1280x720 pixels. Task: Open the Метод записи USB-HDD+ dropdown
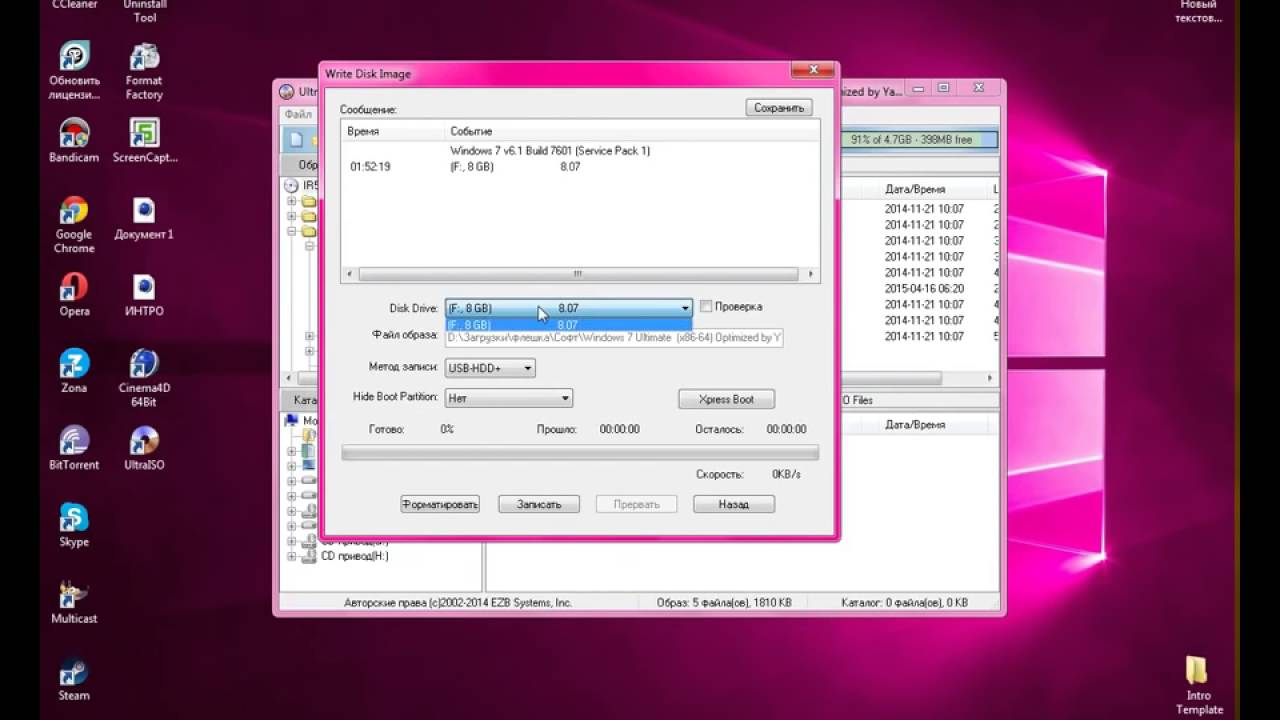pos(490,368)
